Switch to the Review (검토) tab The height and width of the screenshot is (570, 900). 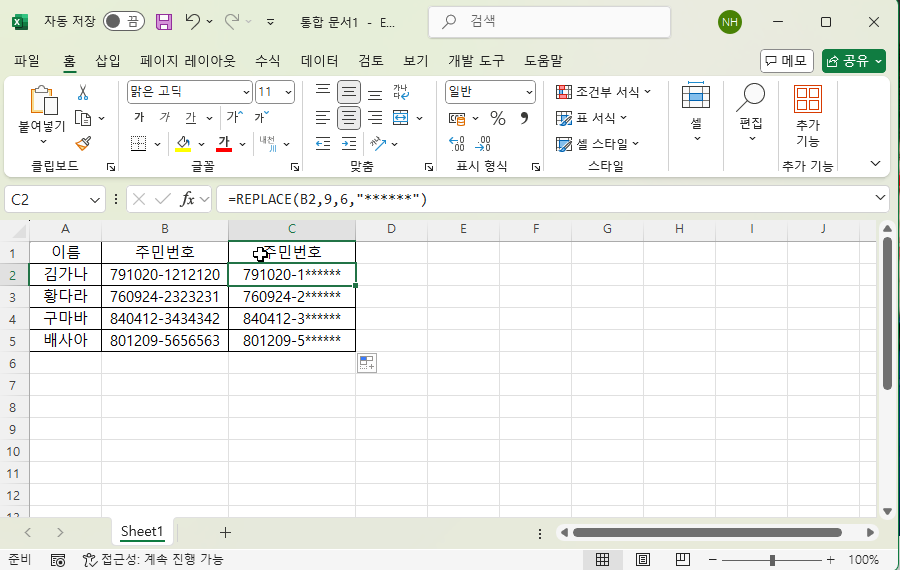[x=371, y=61]
